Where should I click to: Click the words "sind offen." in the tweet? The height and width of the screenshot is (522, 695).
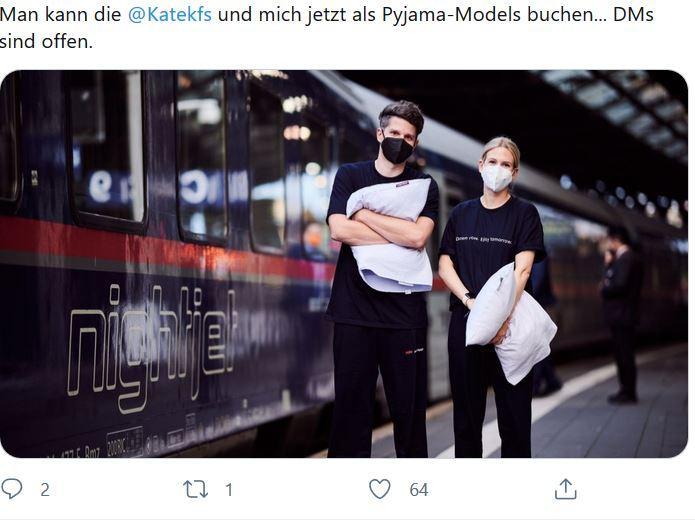pyautogui.click(x=47, y=42)
